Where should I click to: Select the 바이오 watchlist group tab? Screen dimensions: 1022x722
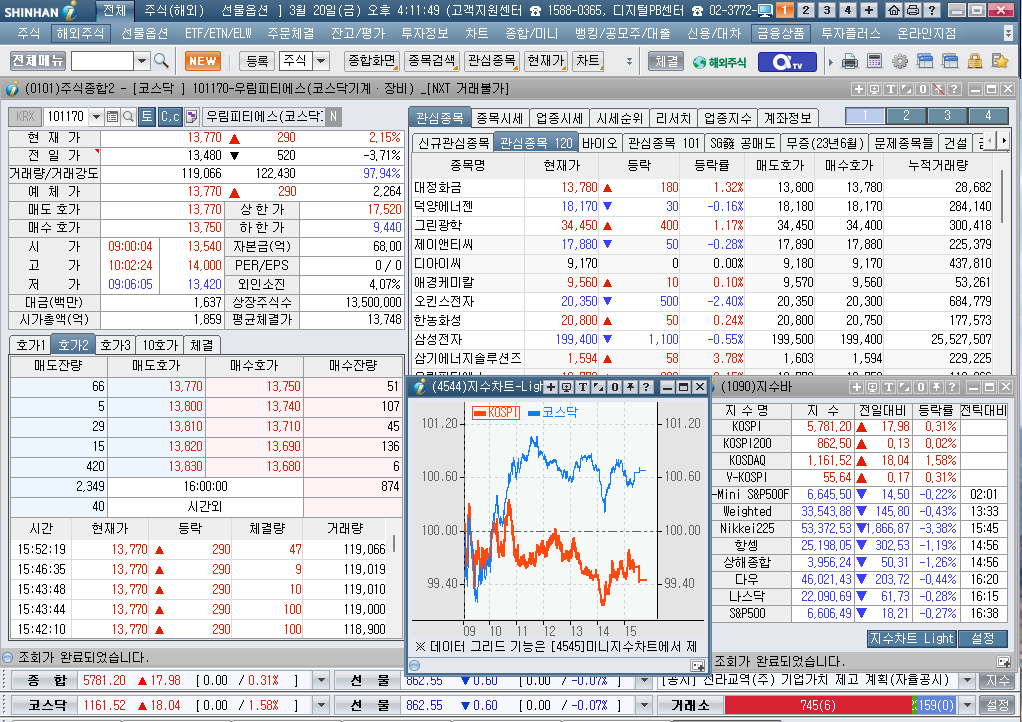pos(599,143)
